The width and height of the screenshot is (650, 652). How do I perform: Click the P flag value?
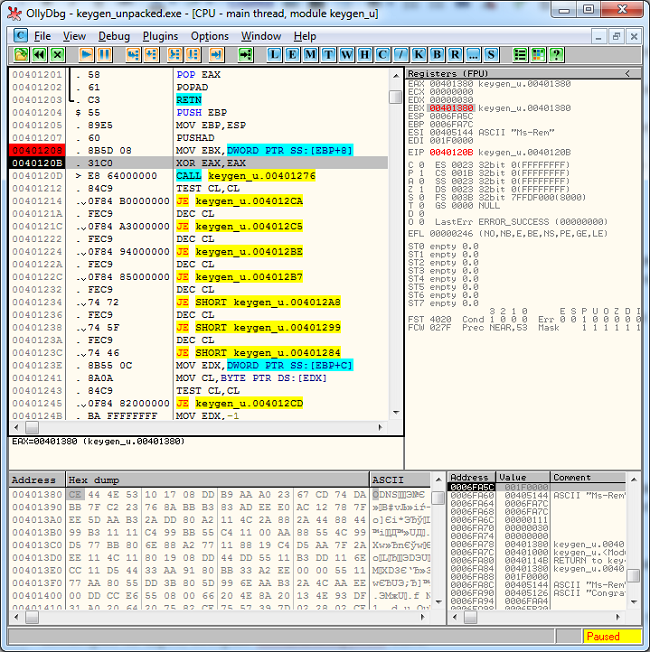(x=421, y=173)
